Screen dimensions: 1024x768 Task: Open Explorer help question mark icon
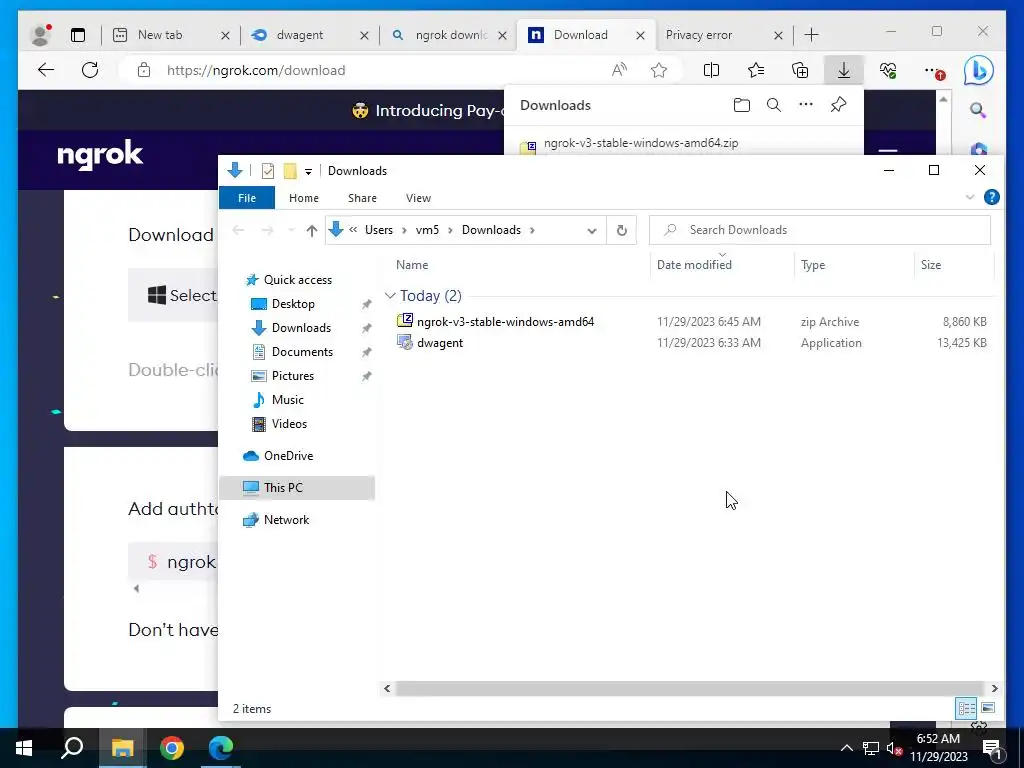[991, 197]
